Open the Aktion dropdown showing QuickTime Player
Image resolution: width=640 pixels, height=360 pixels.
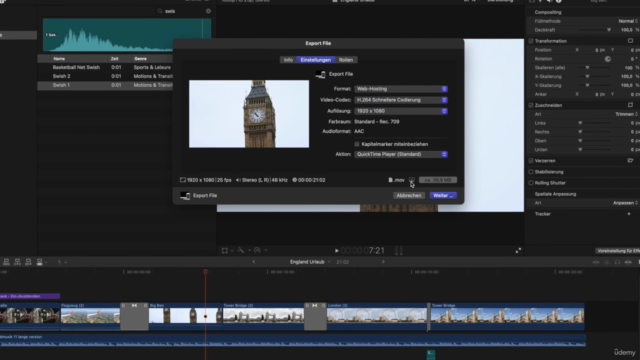point(401,154)
